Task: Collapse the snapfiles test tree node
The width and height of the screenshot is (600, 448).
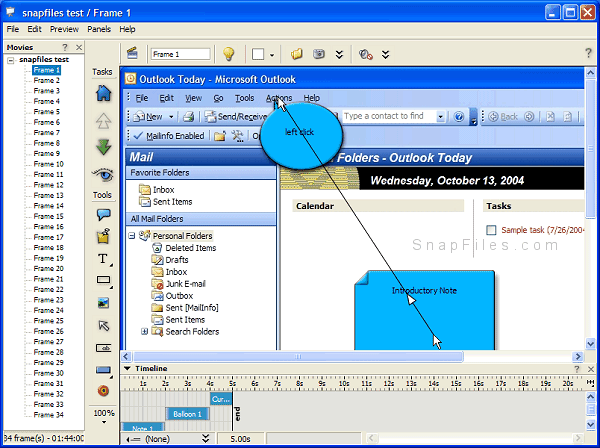Action: (11, 60)
